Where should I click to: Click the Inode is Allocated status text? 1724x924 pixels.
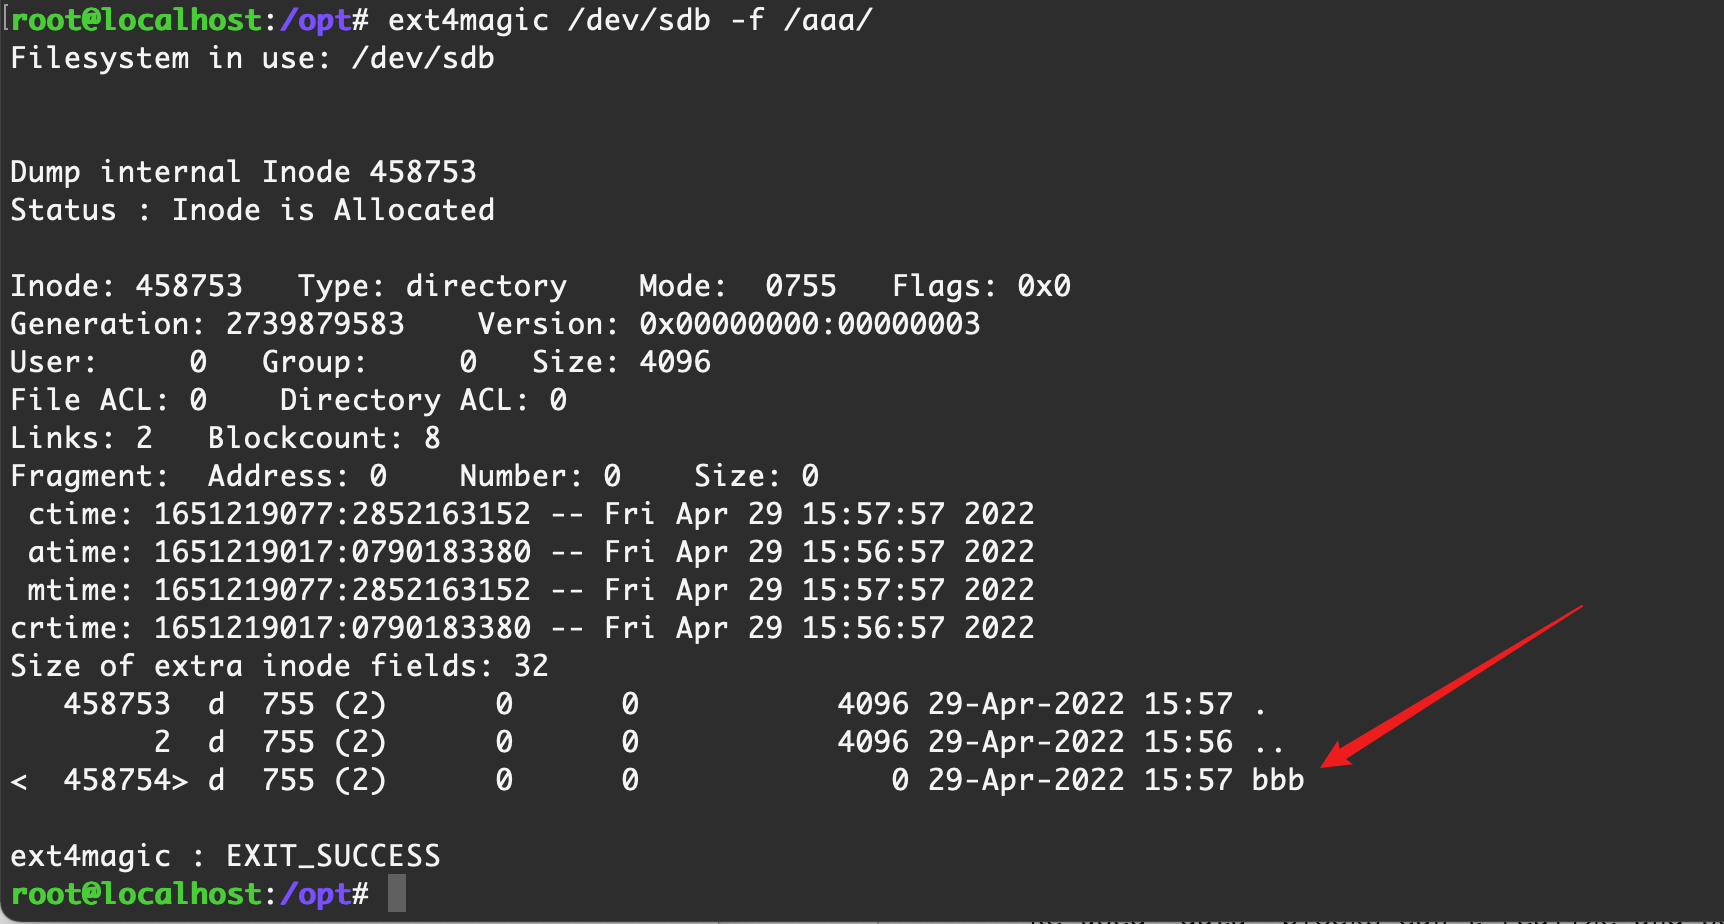point(333,210)
